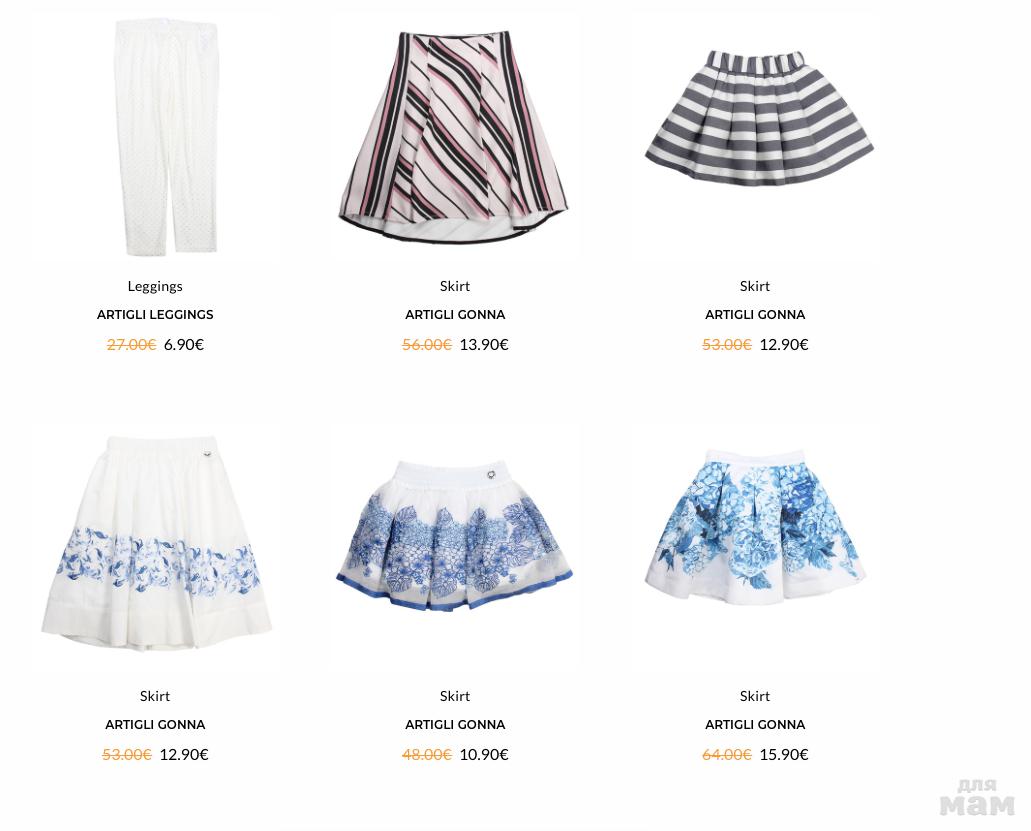This screenshot has height=831, width=1031.
Task: Select the Leggings category label
Action: (x=155, y=287)
